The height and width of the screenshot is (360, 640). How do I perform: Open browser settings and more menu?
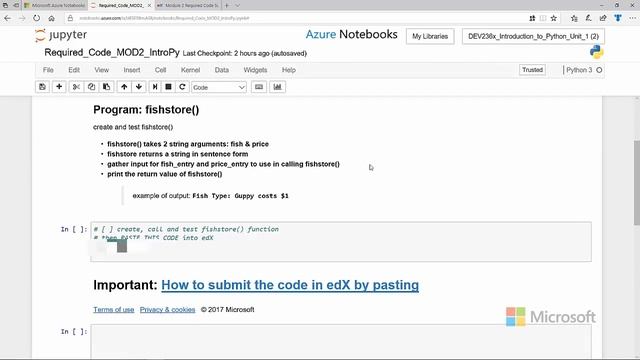coord(632,18)
